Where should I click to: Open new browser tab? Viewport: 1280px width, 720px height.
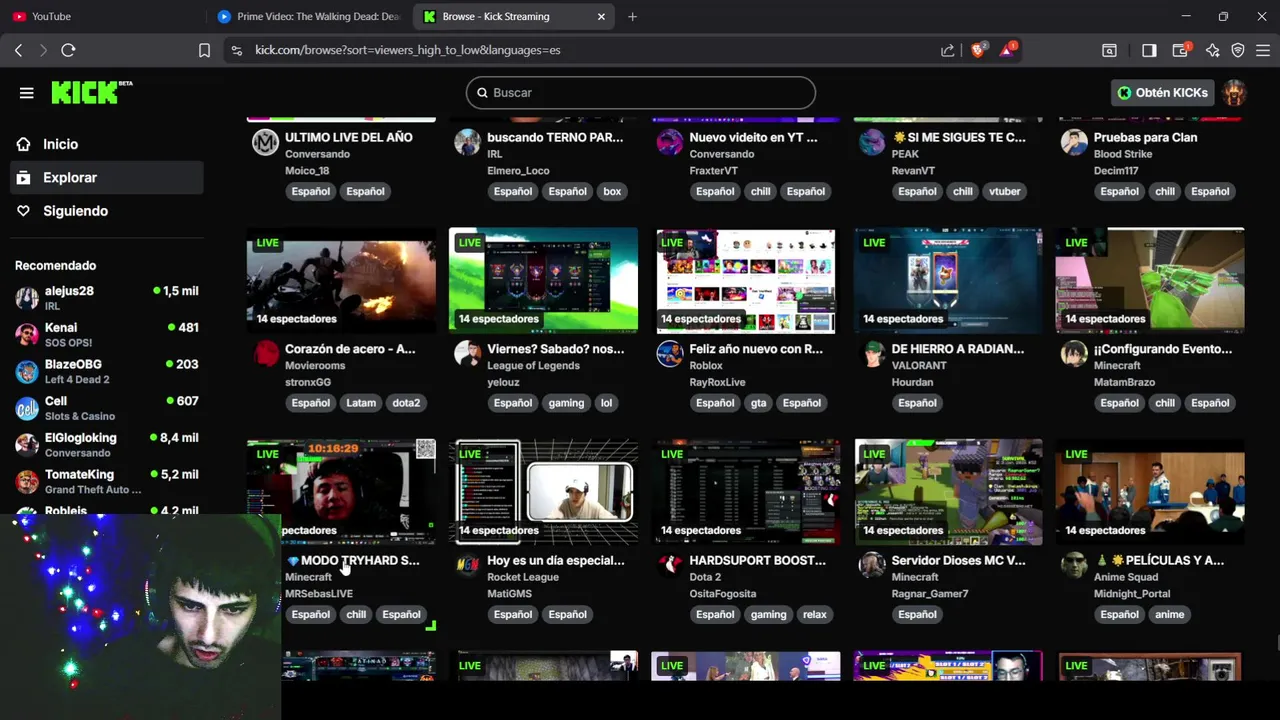pyautogui.click(x=632, y=16)
